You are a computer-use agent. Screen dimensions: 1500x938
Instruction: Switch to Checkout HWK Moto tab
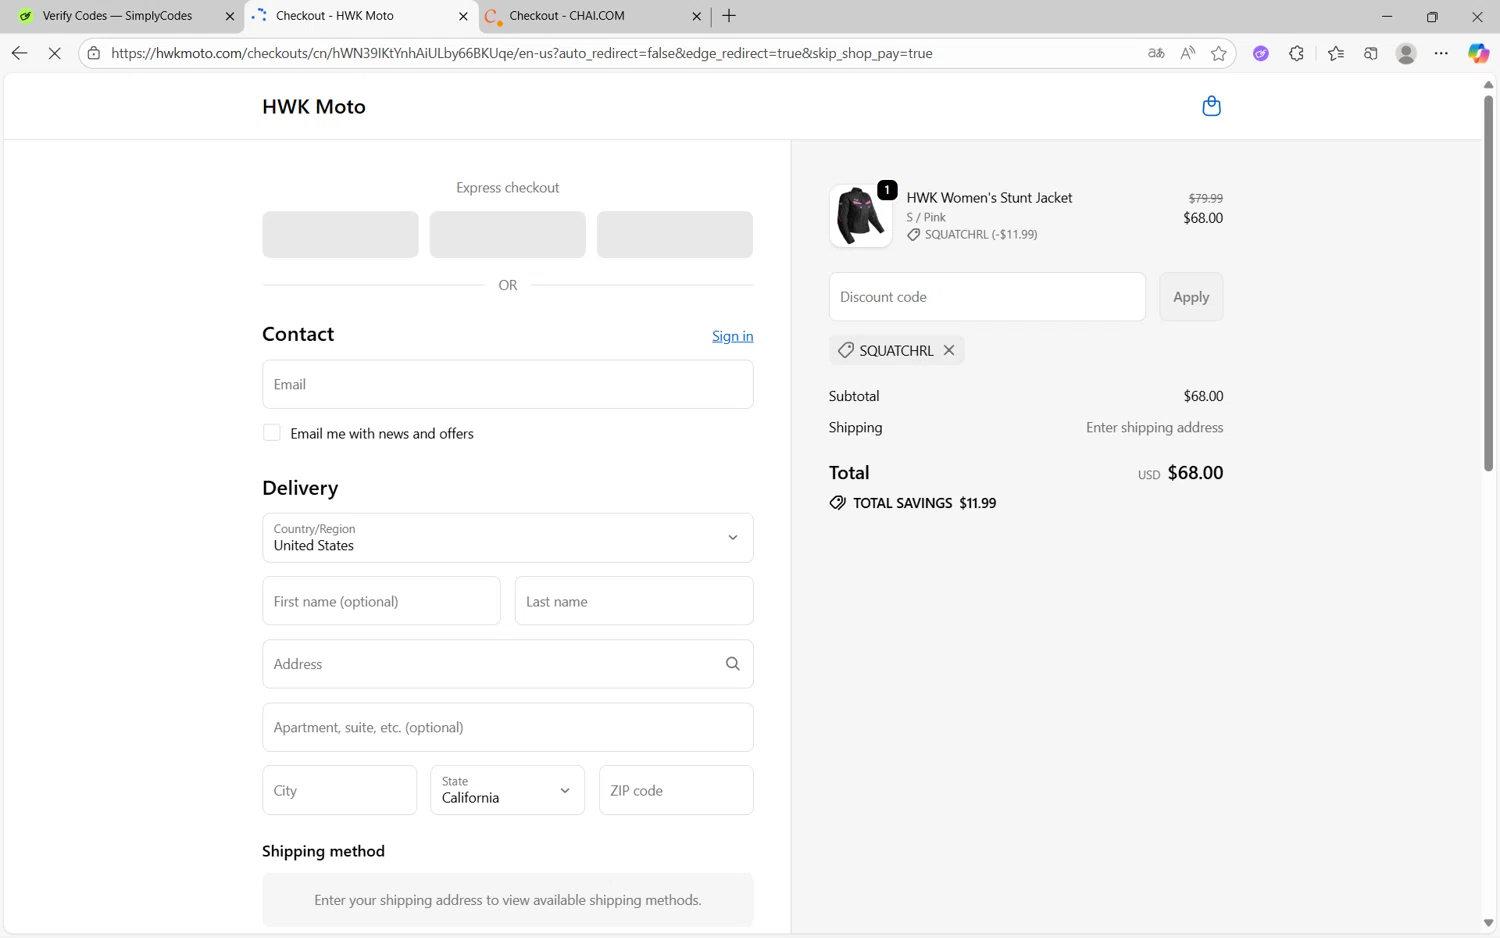coord(360,16)
